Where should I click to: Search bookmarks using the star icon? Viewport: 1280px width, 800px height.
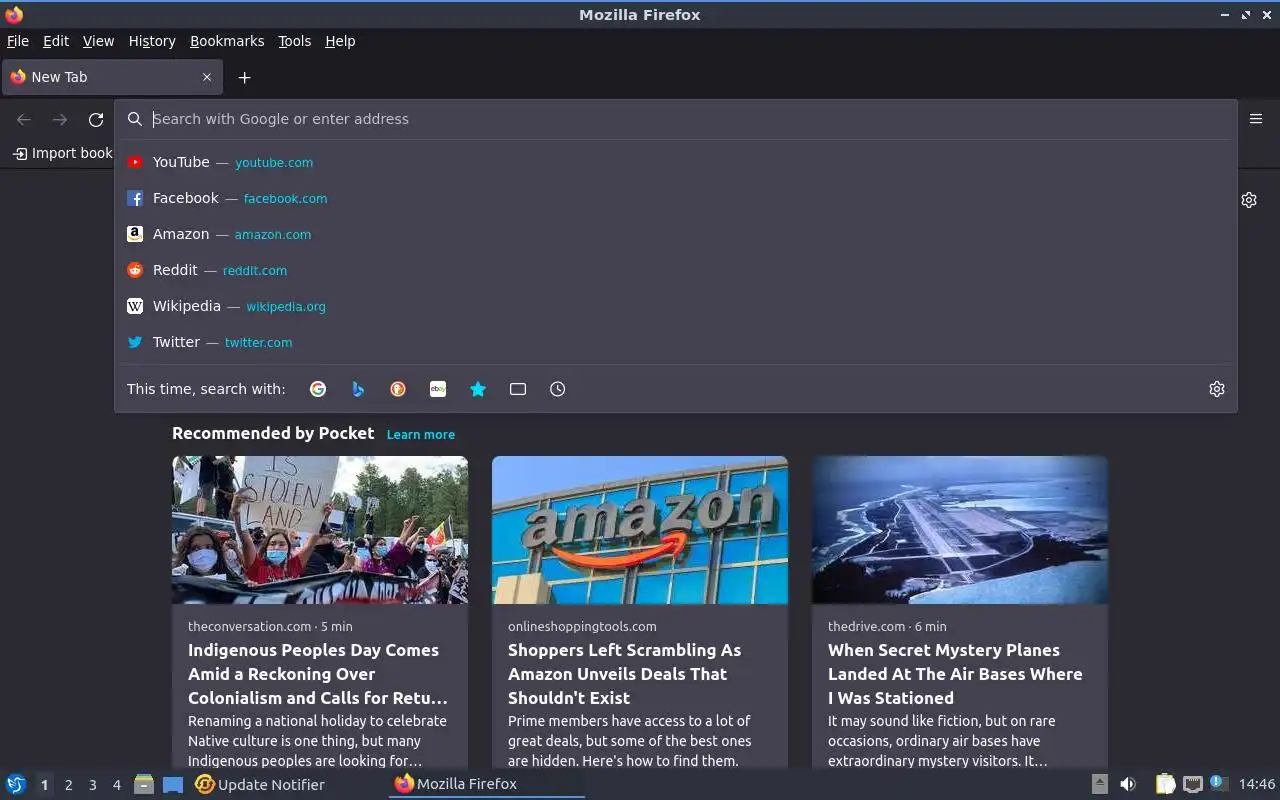coord(478,389)
